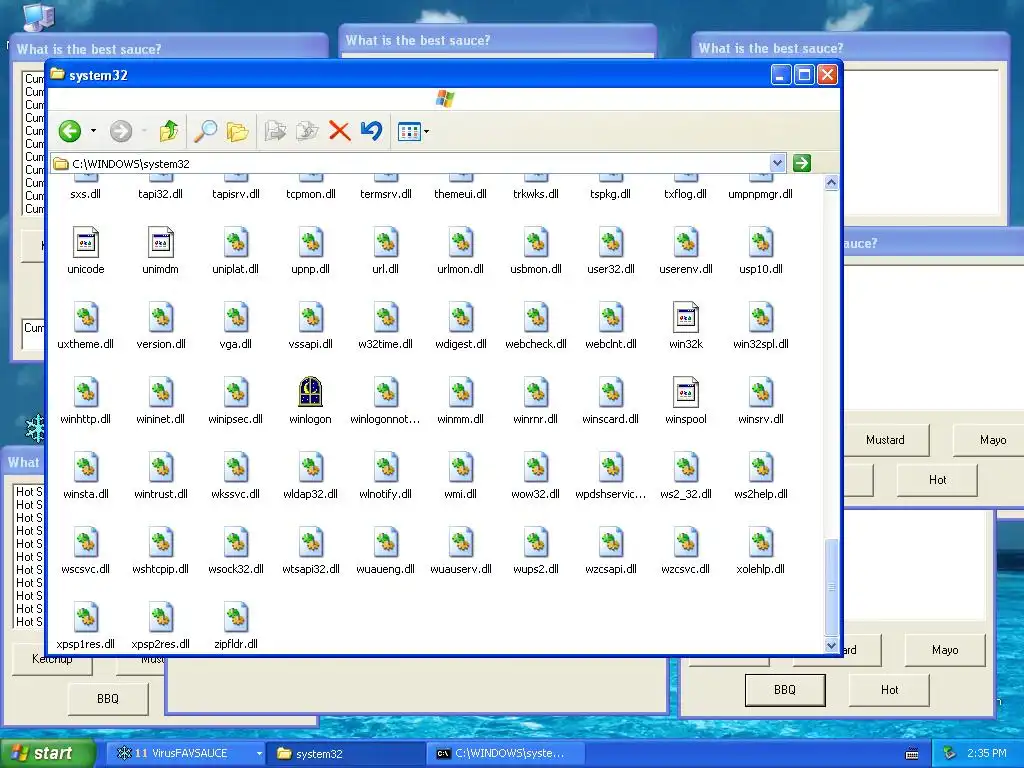Image resolution: width=1024 pixels, height=768 pixels.
Task: Go up one folder level
Action: point(169,131)
